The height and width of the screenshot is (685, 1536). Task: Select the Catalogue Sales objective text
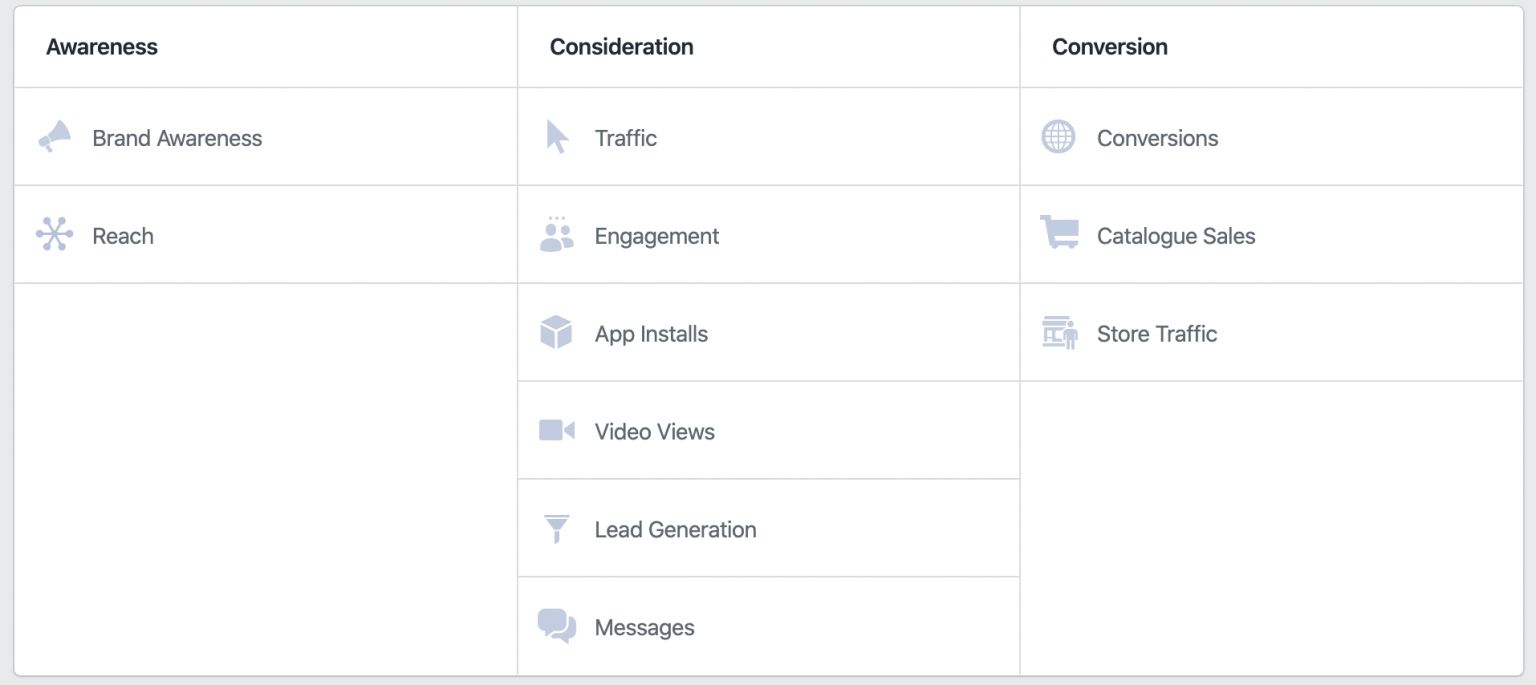(x=1176, y=237)
